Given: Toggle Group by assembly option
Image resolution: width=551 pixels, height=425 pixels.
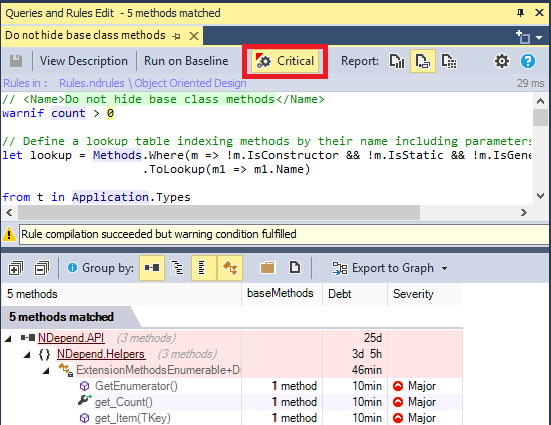Looking at the screenshot, I should 152,268.
